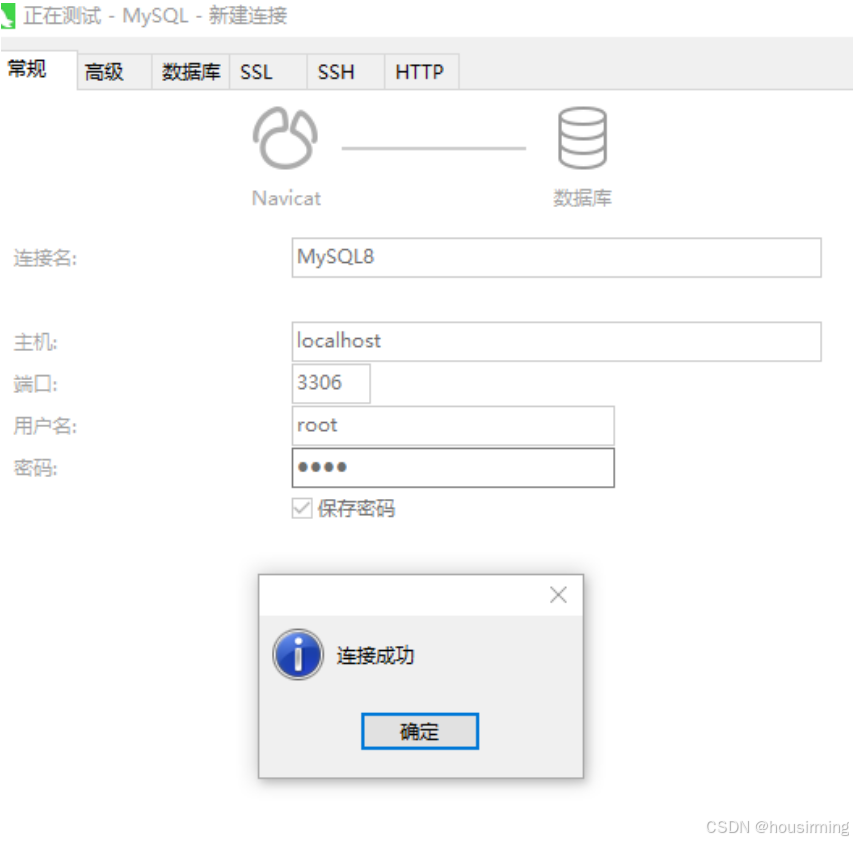
Task: Click the Navicat logo icon
Action: click(286, 138)
